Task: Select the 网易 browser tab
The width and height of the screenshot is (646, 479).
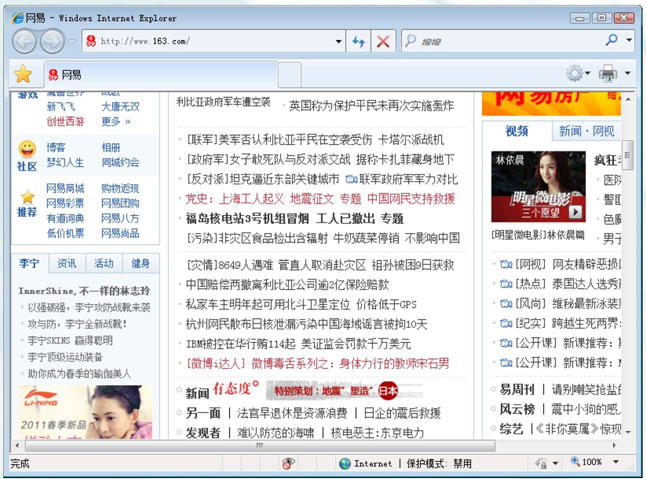Action: coord(161,75)
